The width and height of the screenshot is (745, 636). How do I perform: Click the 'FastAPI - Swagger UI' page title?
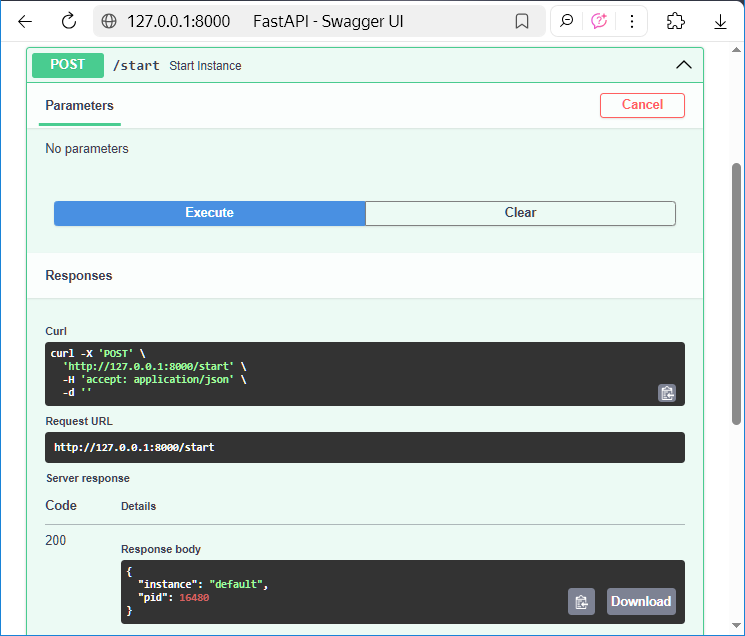pos(328,21)
